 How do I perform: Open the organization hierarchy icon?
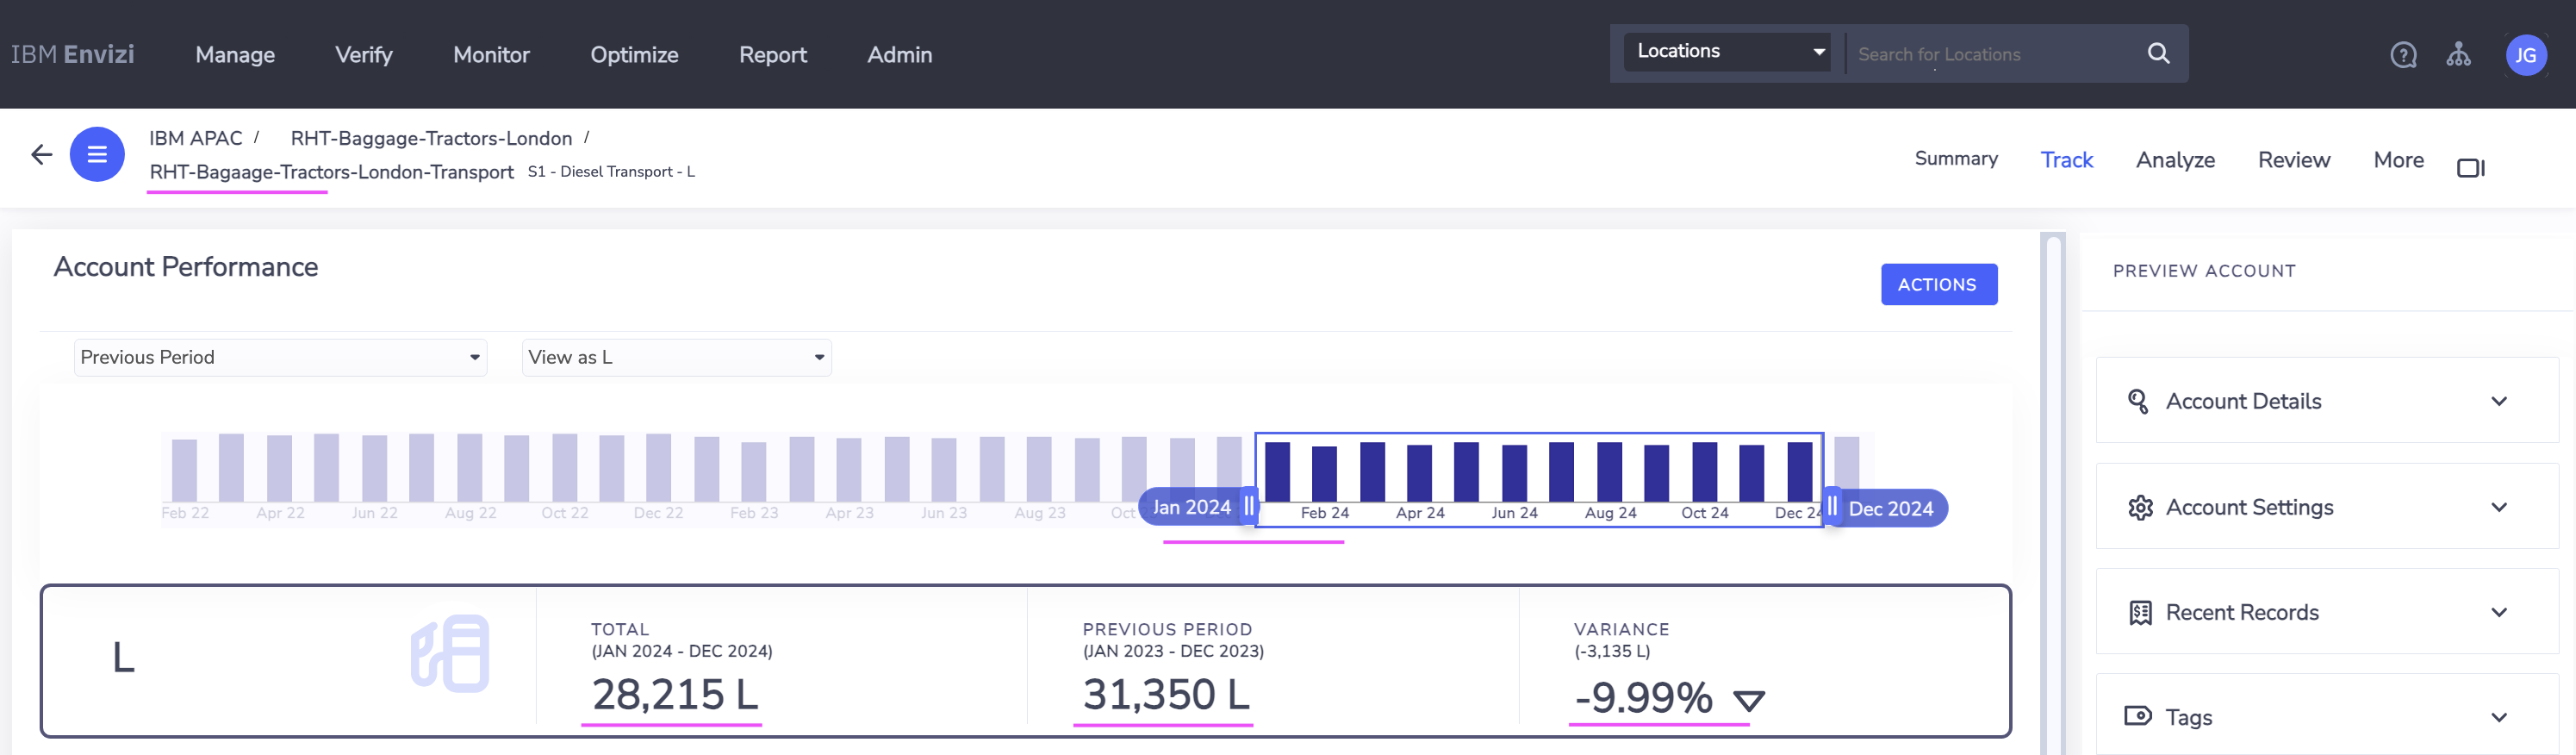(x=2458, y=55)
